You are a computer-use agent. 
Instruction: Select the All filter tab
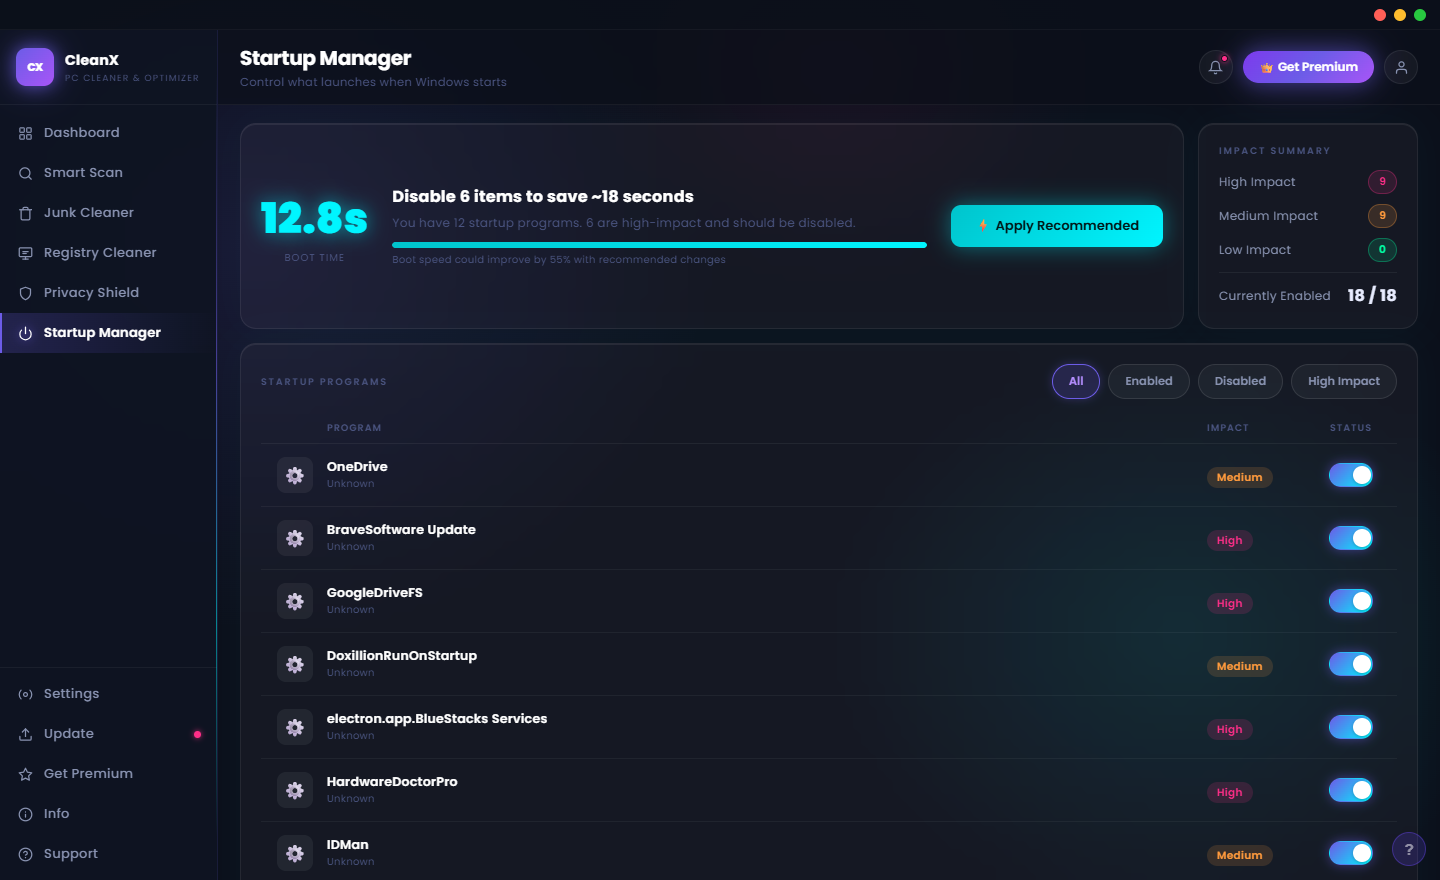click(x=1076, y=381)
